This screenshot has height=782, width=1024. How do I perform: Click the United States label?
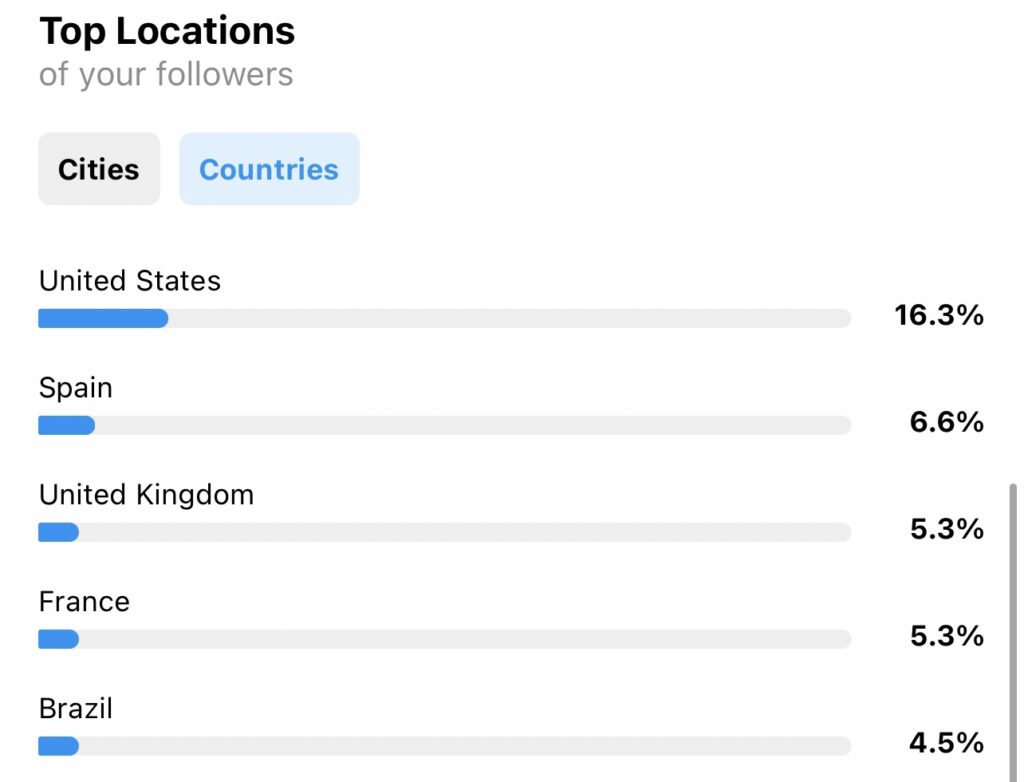click(130, 280)
